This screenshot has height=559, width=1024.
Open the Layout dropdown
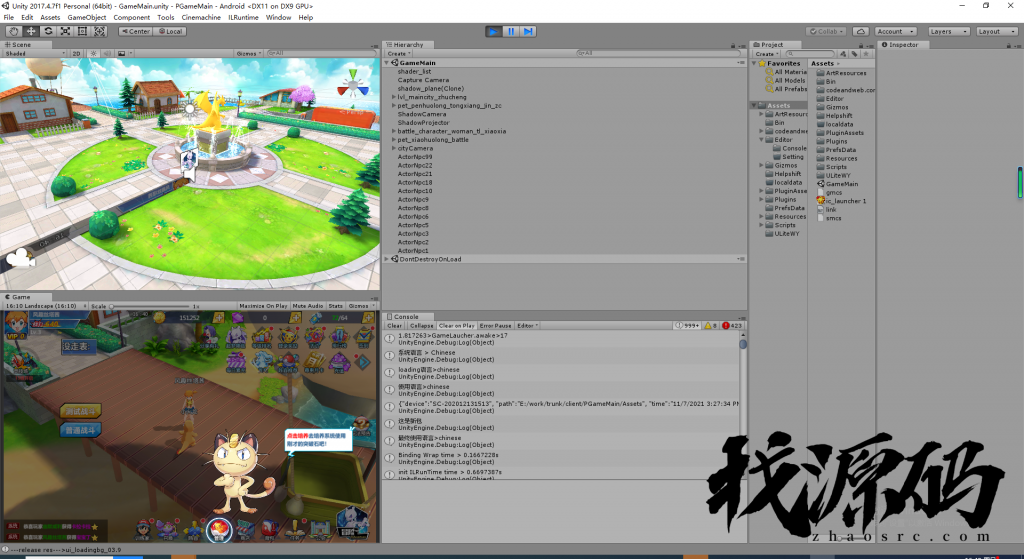click(x=997, y=31)
